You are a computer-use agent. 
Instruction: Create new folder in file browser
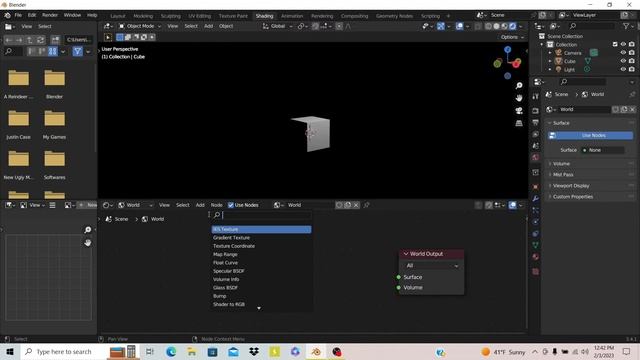click(x=55, y=40)
